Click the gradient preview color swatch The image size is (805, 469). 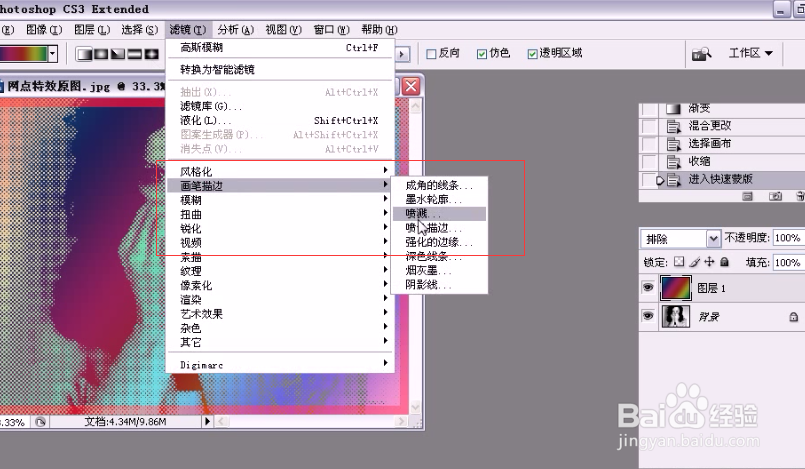tap(24, 53)
